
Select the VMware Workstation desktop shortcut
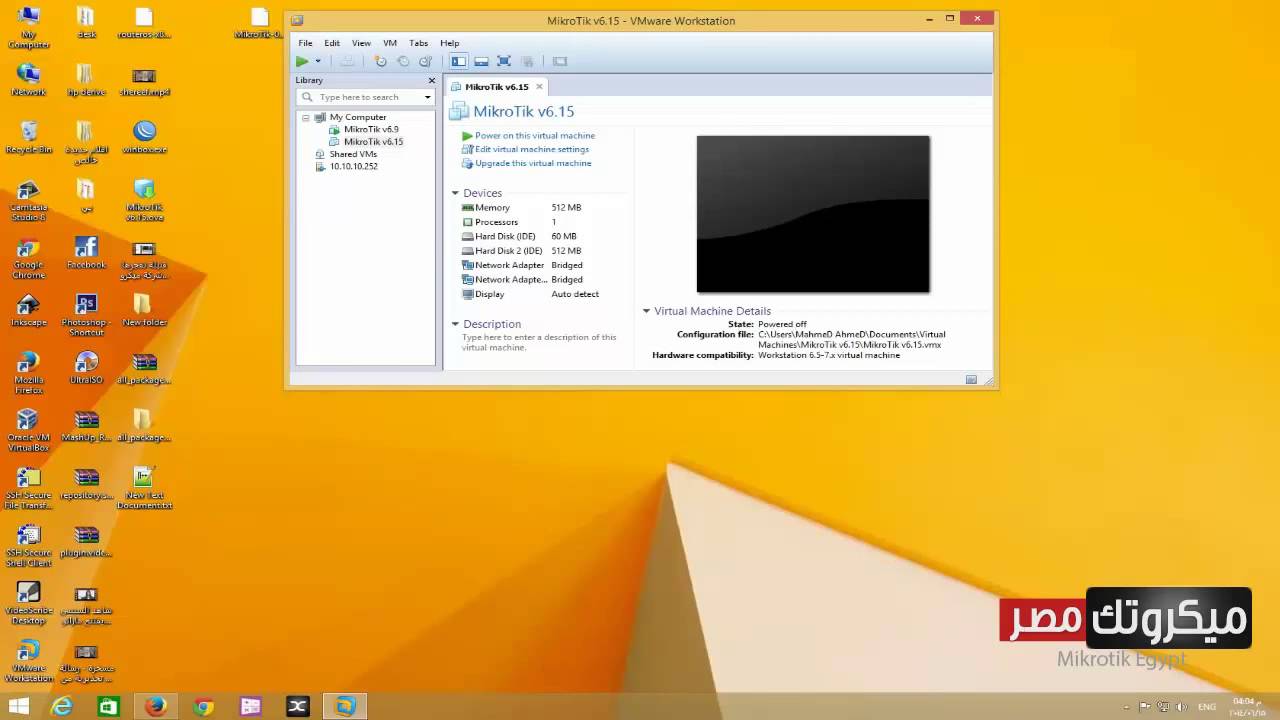28,661
